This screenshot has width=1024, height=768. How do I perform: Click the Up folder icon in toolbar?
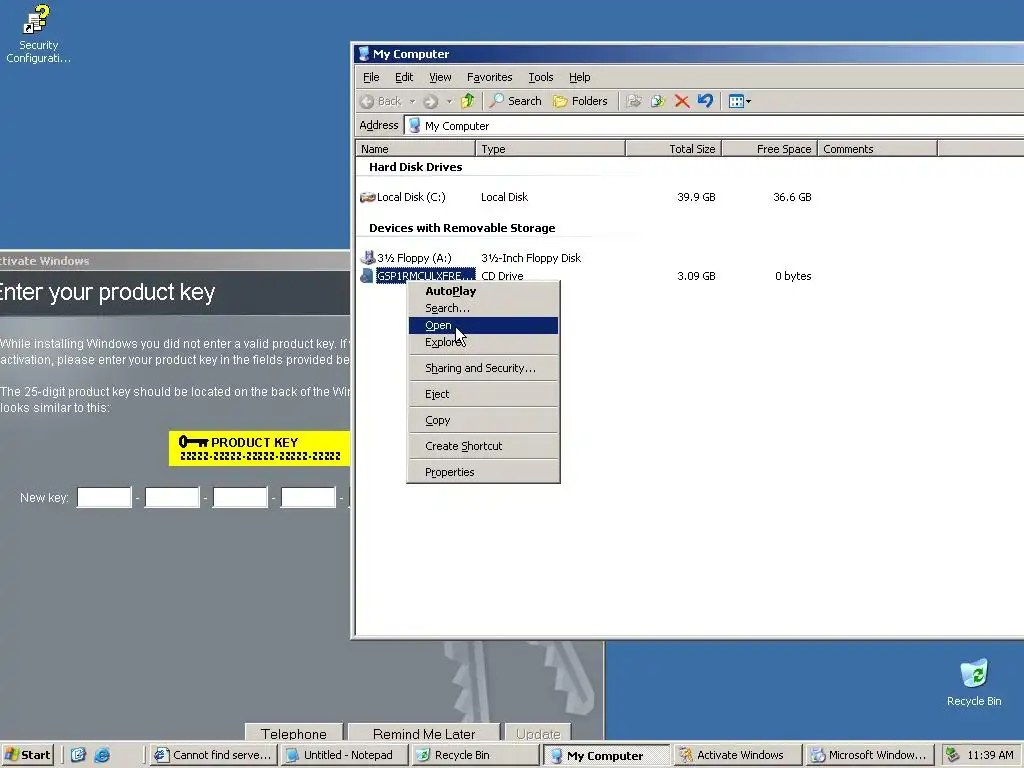pos(468,101)
